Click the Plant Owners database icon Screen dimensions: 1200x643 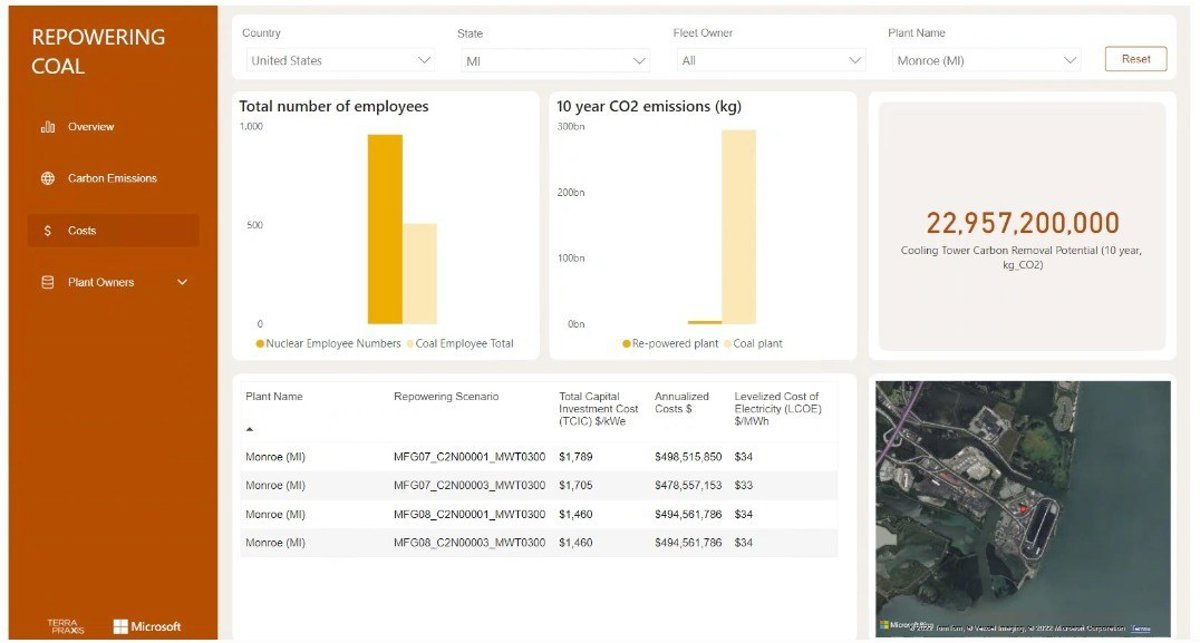point(47,283)
